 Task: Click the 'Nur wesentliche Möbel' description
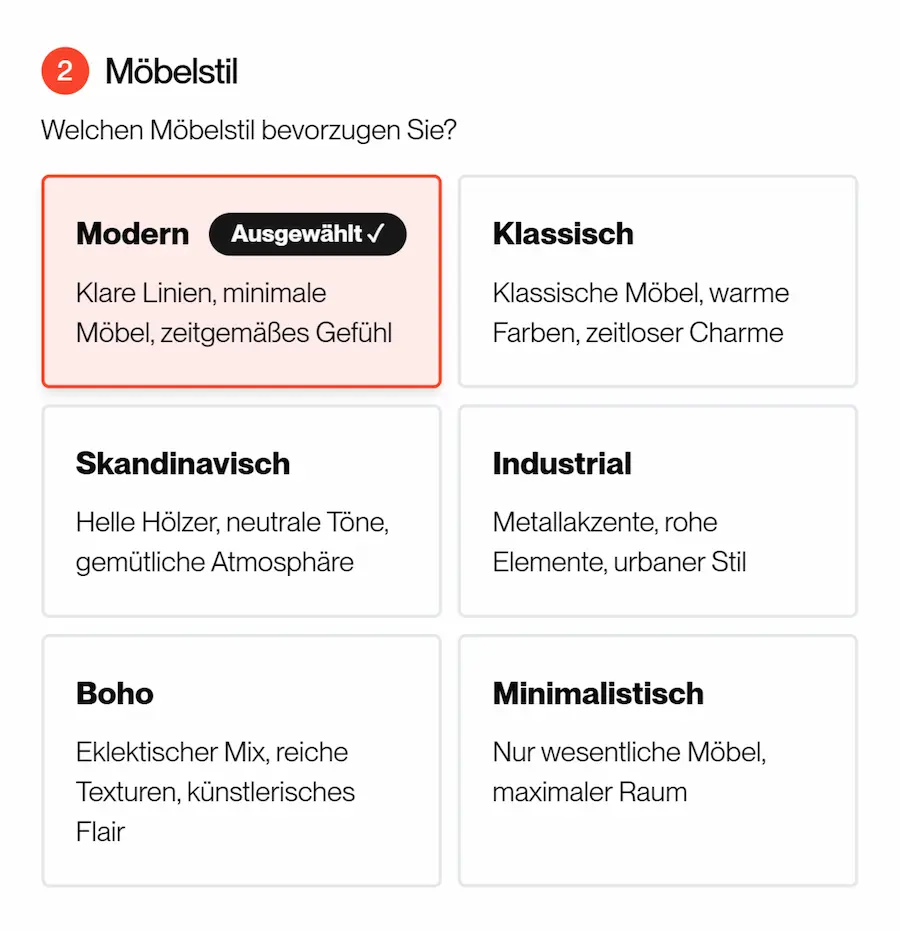tap(629, 752)
